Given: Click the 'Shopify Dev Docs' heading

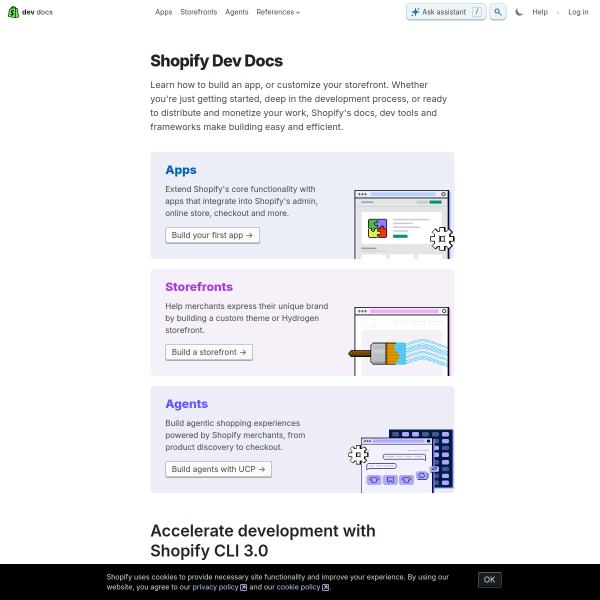Looking at the screenshot, I should point(217,61).
